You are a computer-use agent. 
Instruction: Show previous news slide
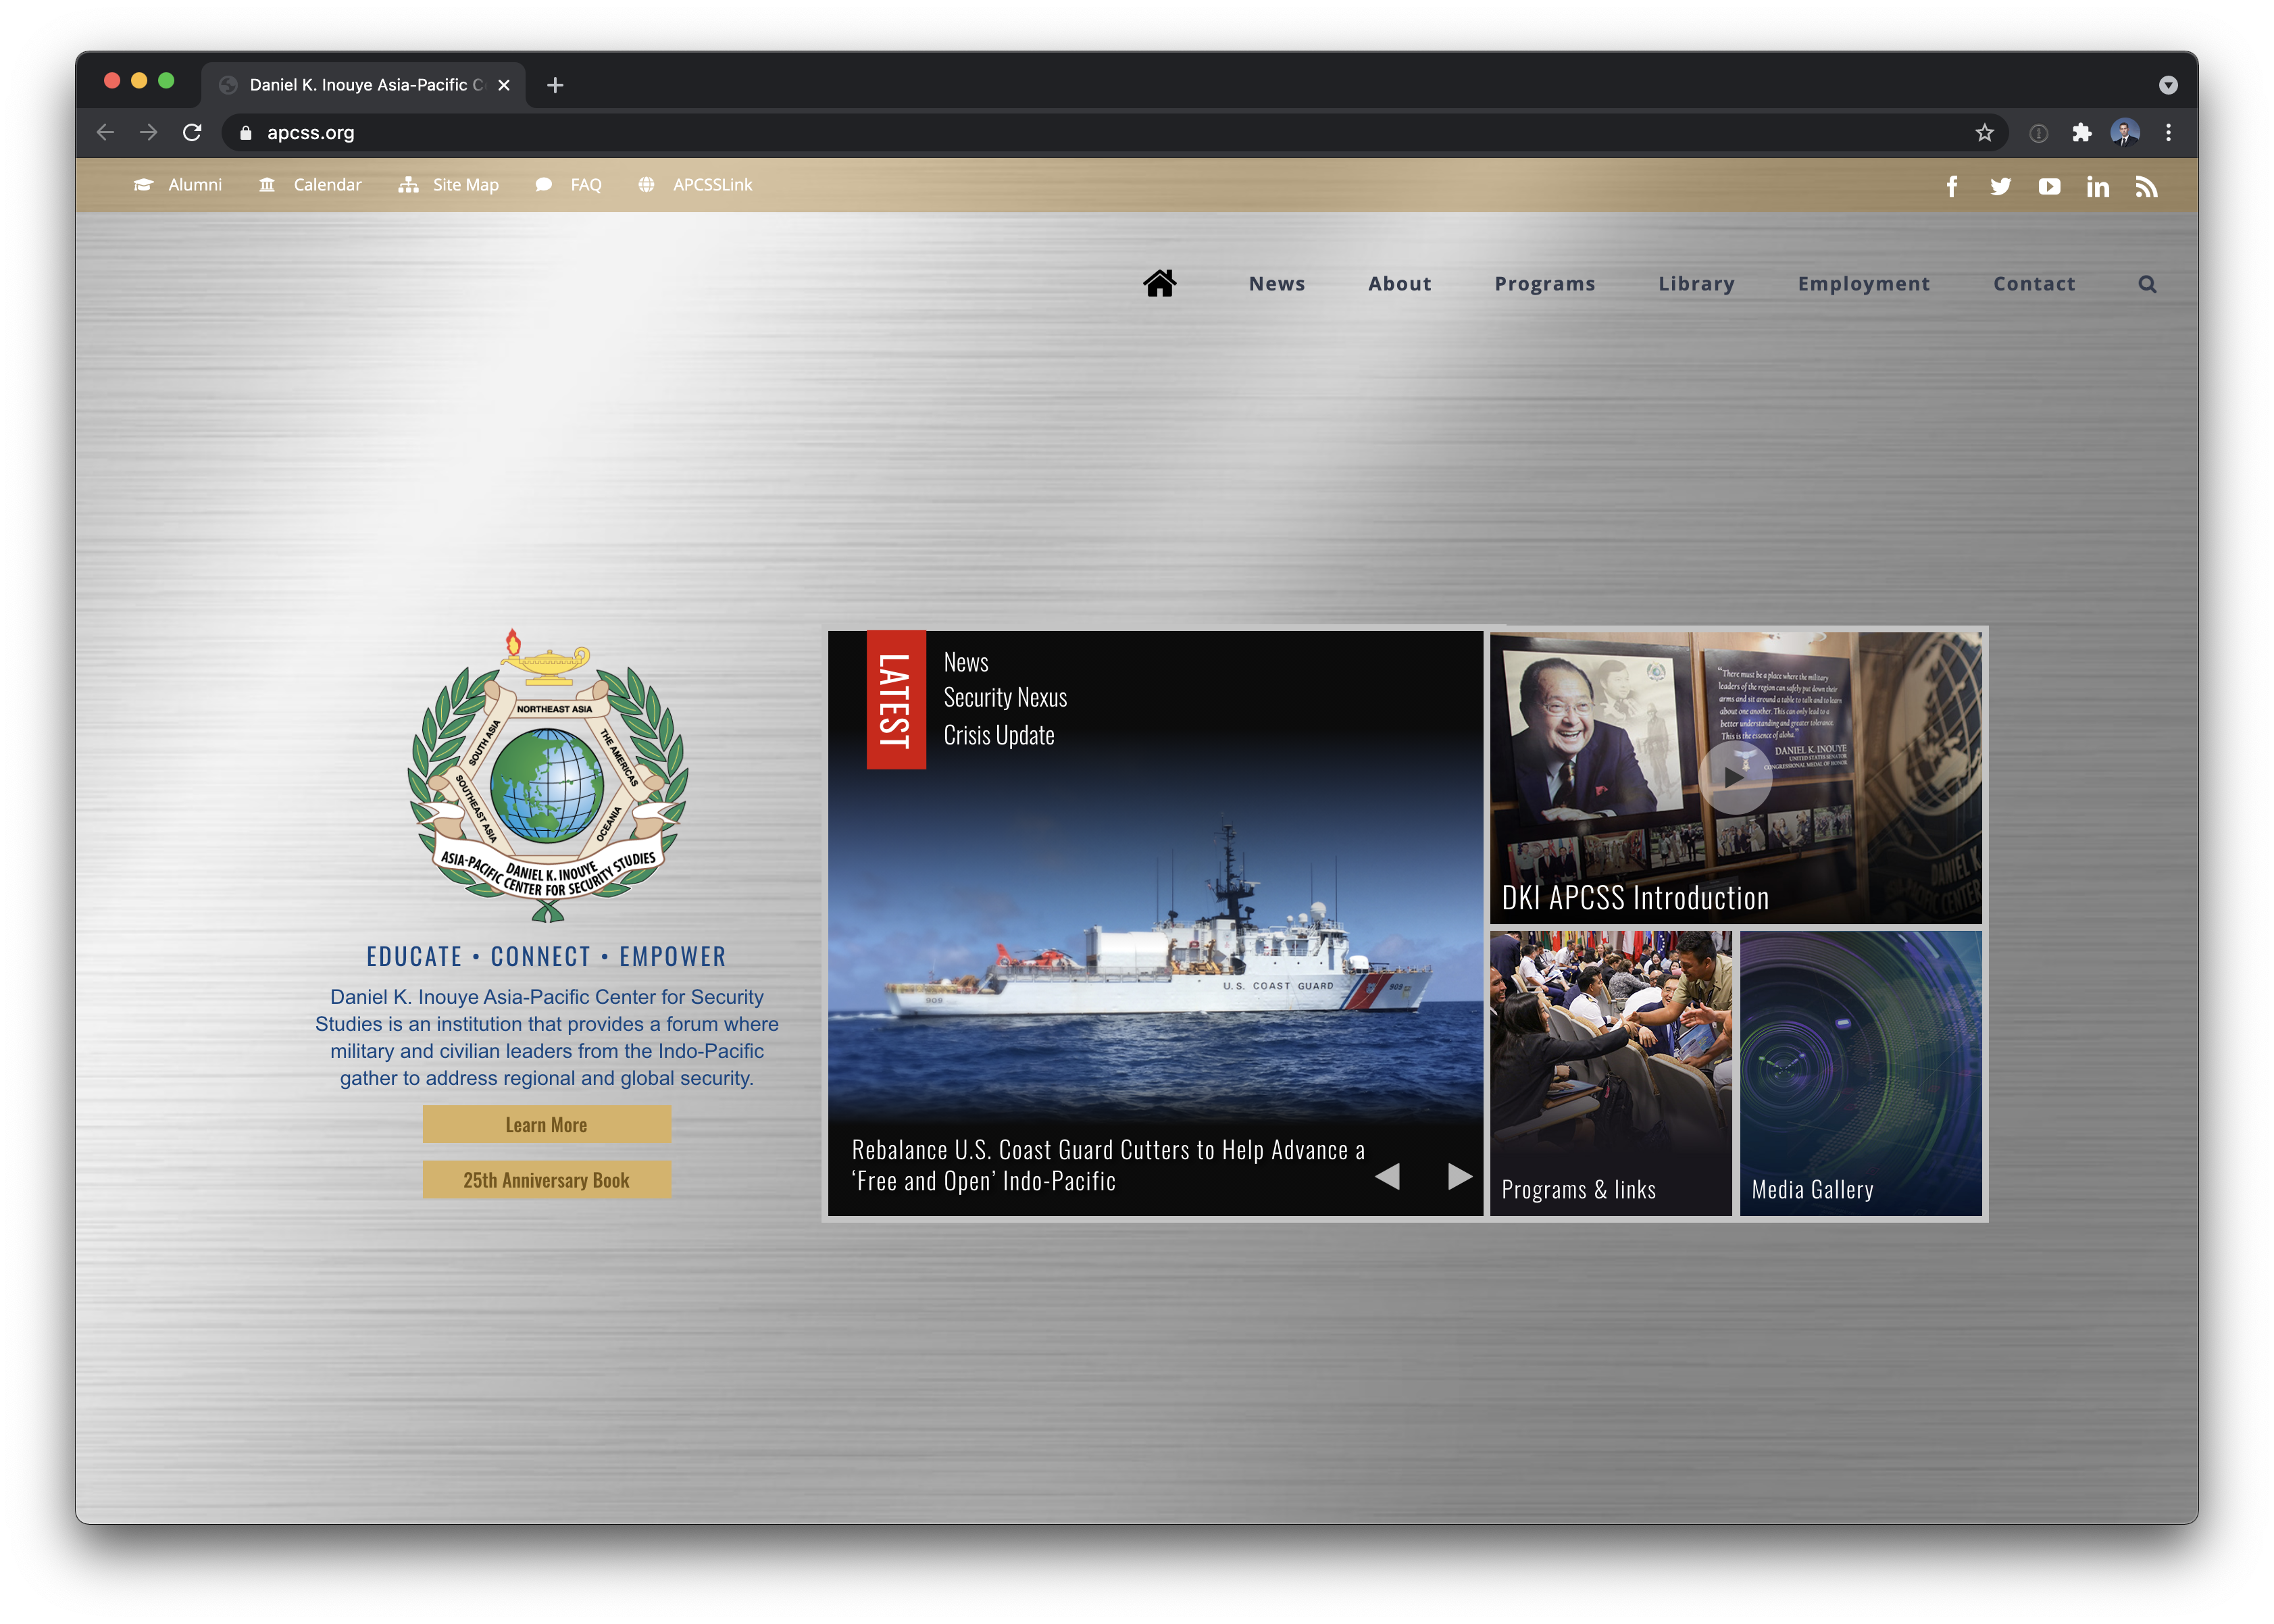point(1387,1177)
